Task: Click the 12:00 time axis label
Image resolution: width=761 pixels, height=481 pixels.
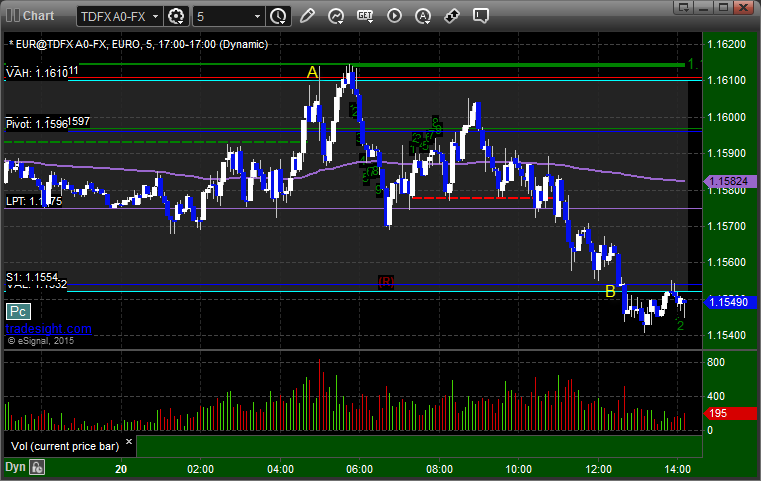Action: pyautogui.click(x=598, y=469)
